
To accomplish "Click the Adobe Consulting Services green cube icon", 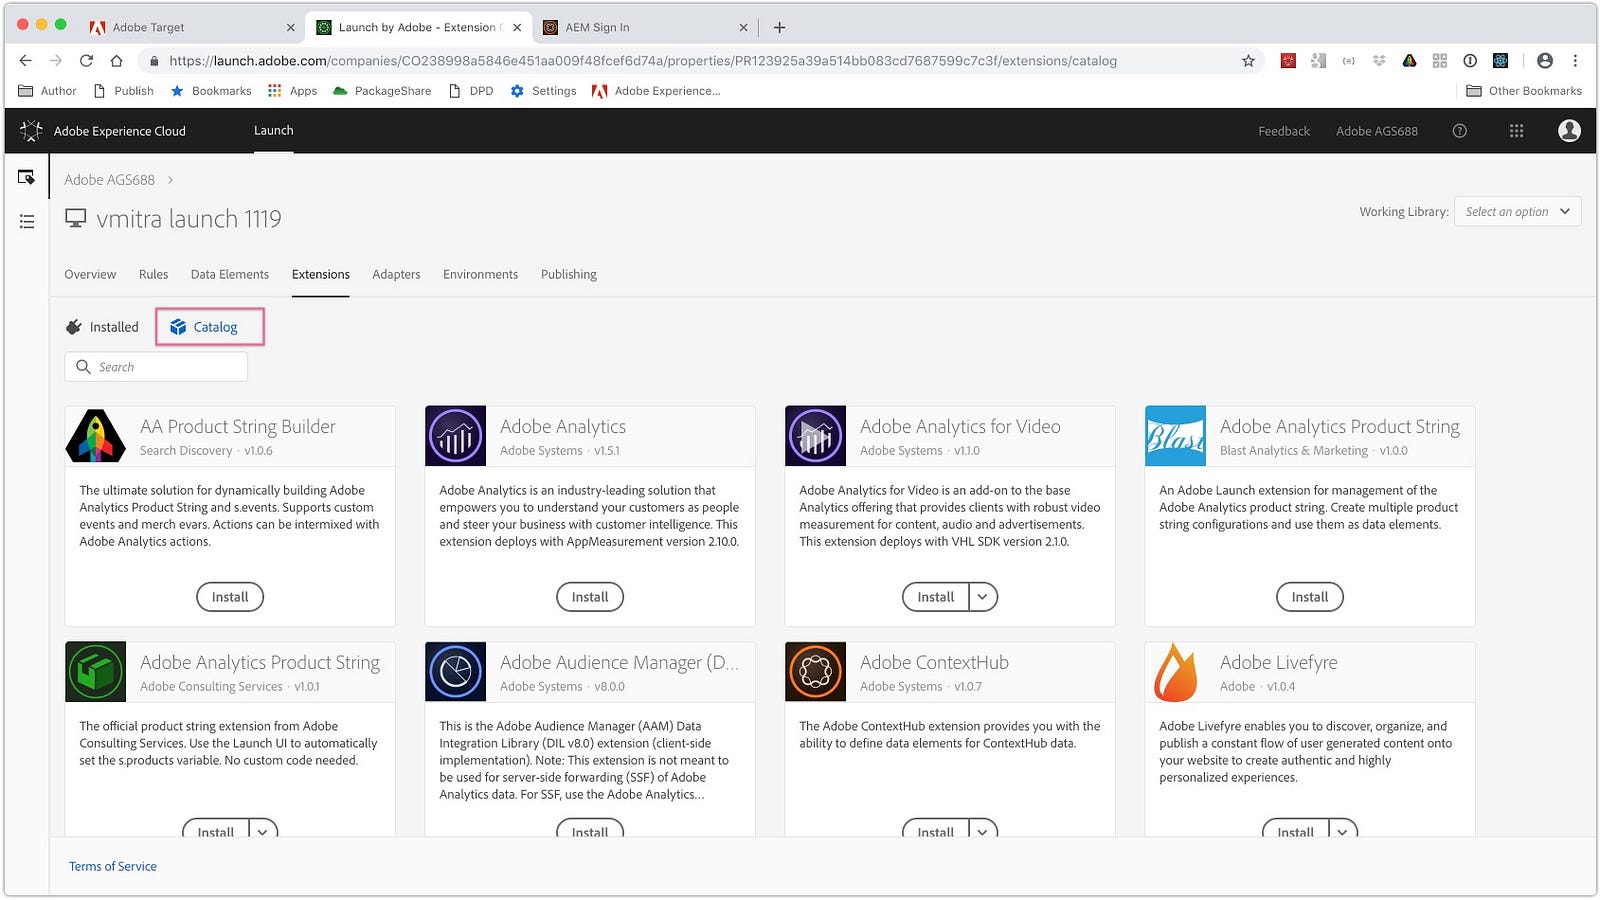I will (x=96, y=672).
